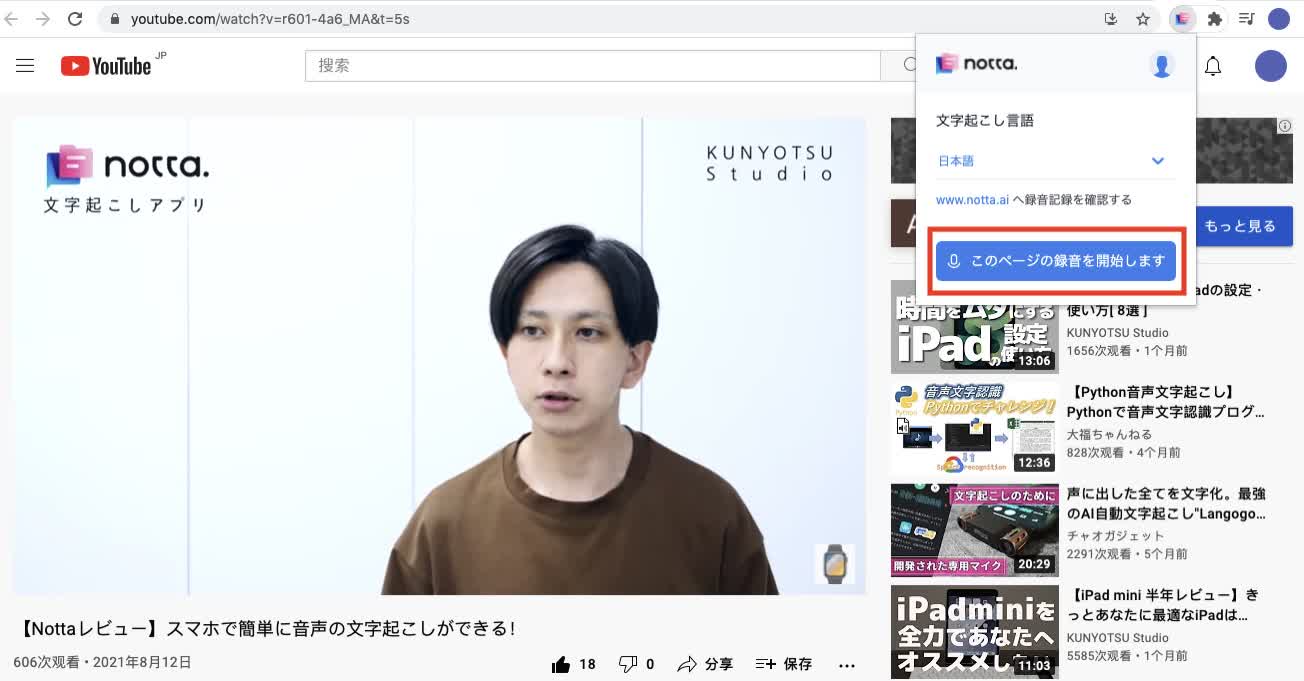The height and width of the screenshot is (681, 1304).
Task: Open the Chrome profile avatar in the toolbar
Action: 1278,19
